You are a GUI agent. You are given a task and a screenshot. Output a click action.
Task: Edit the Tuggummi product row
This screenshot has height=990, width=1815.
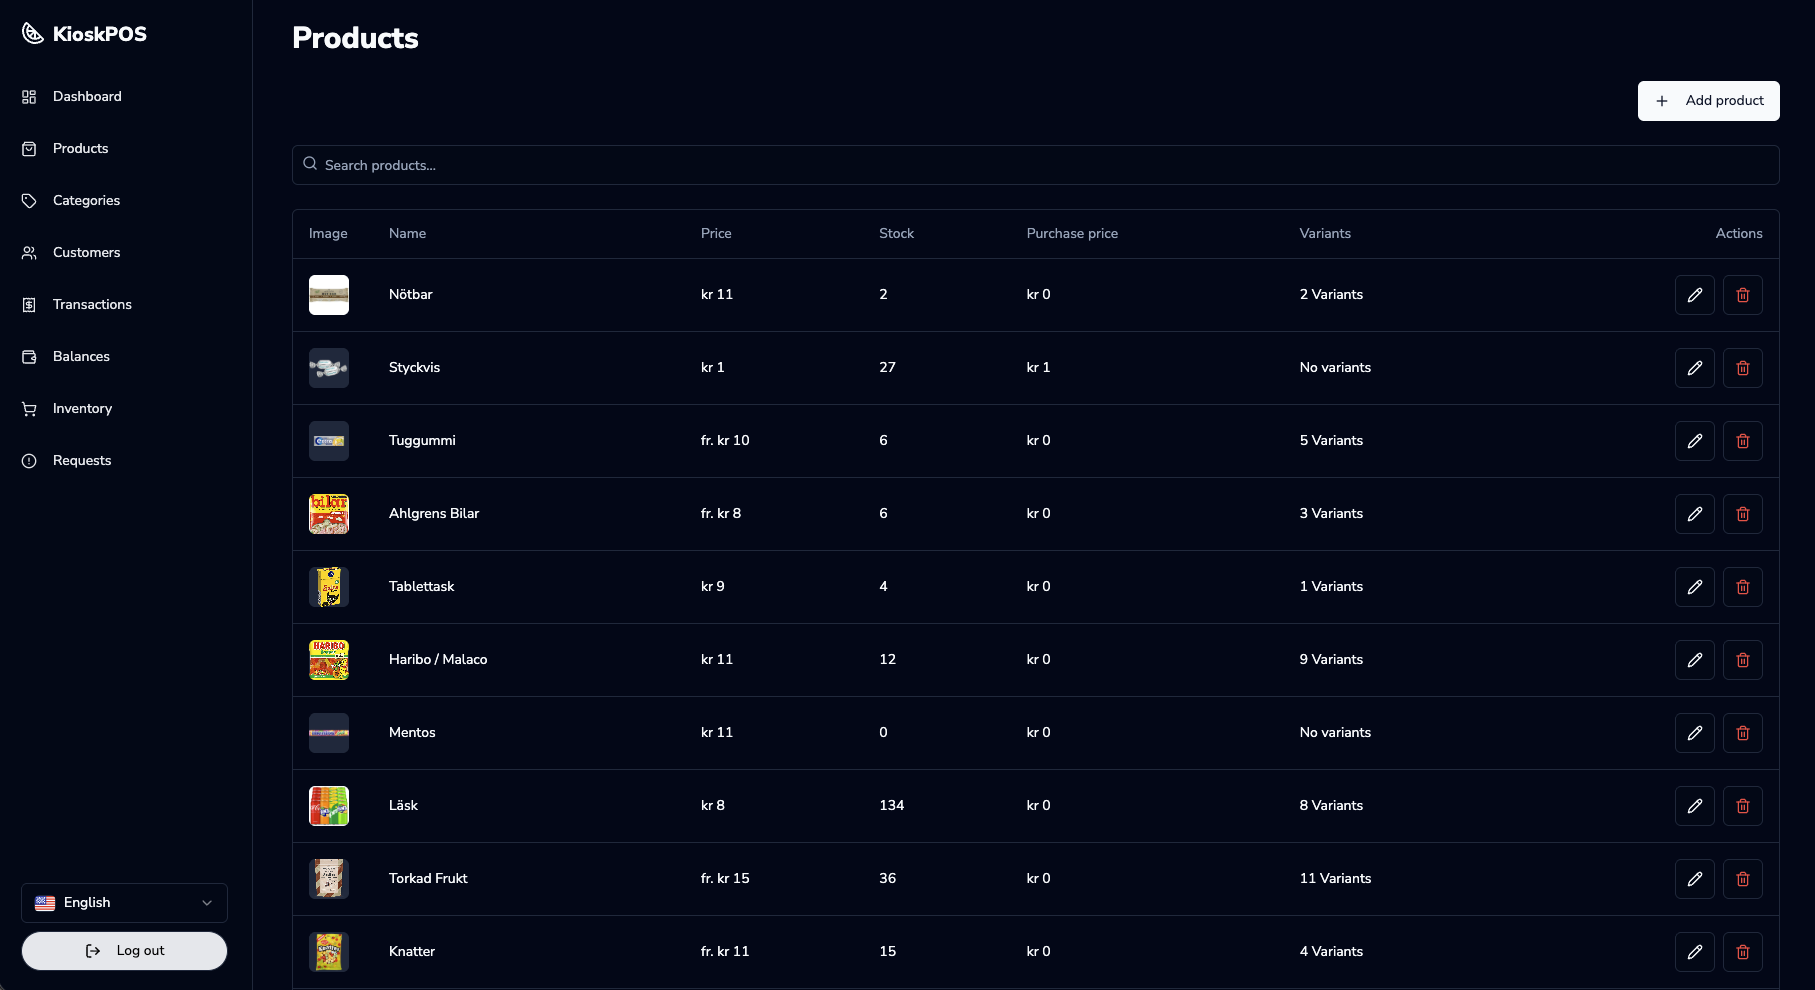[1694, 441]
